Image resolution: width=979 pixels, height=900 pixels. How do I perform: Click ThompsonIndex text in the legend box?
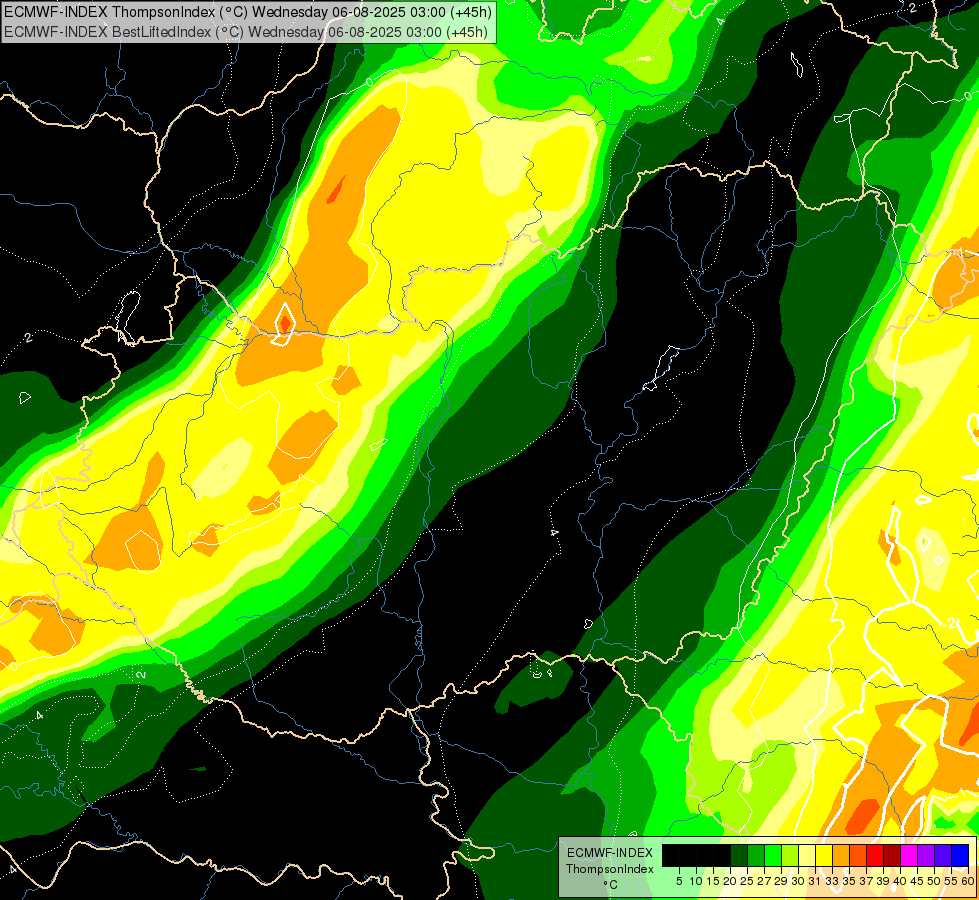[610, 869]
